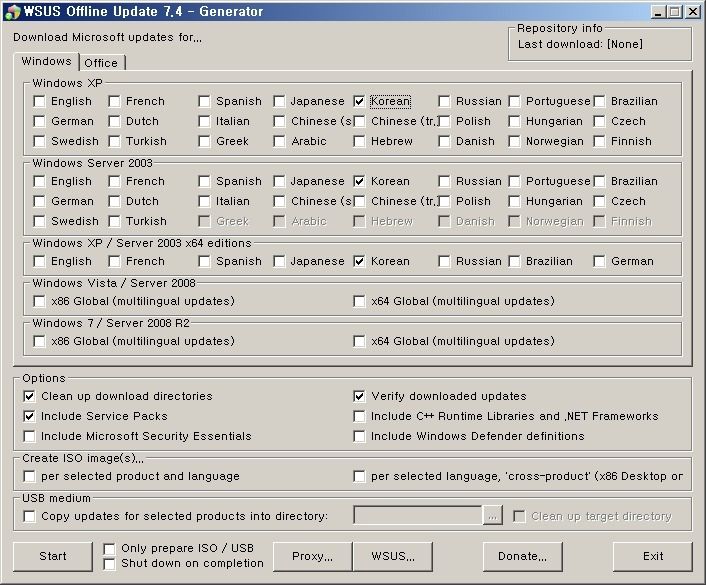The width and height of the screenshot is (706, 585).
Task: Minimize the Generator window
Action: click(x=659, y=12)
